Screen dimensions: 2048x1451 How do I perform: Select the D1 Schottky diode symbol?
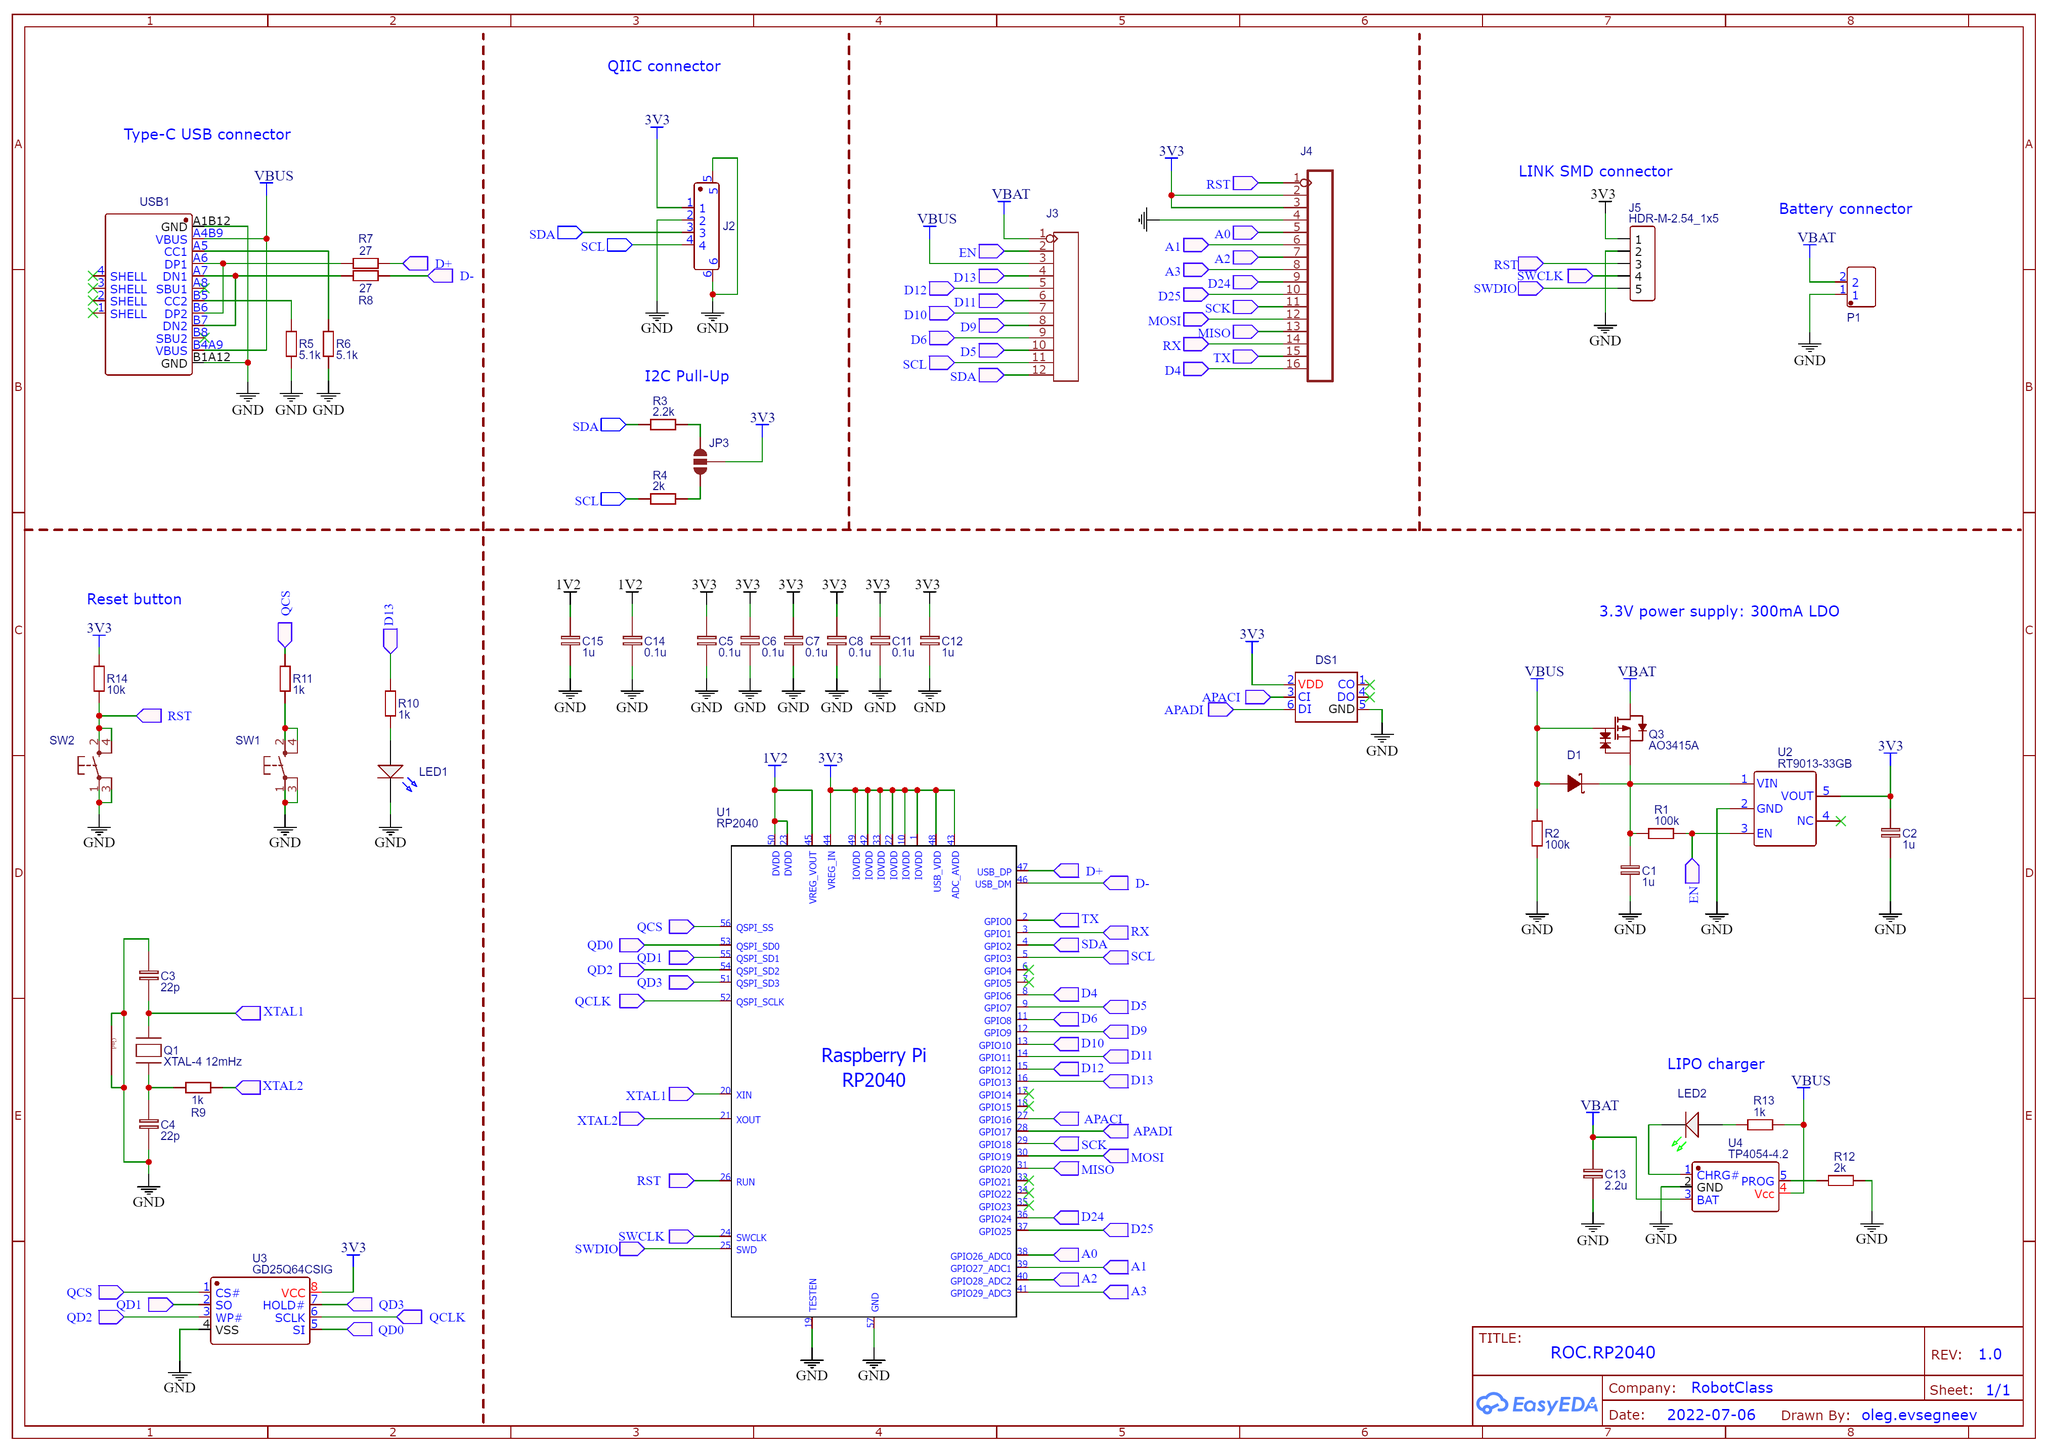(1575, 783)
